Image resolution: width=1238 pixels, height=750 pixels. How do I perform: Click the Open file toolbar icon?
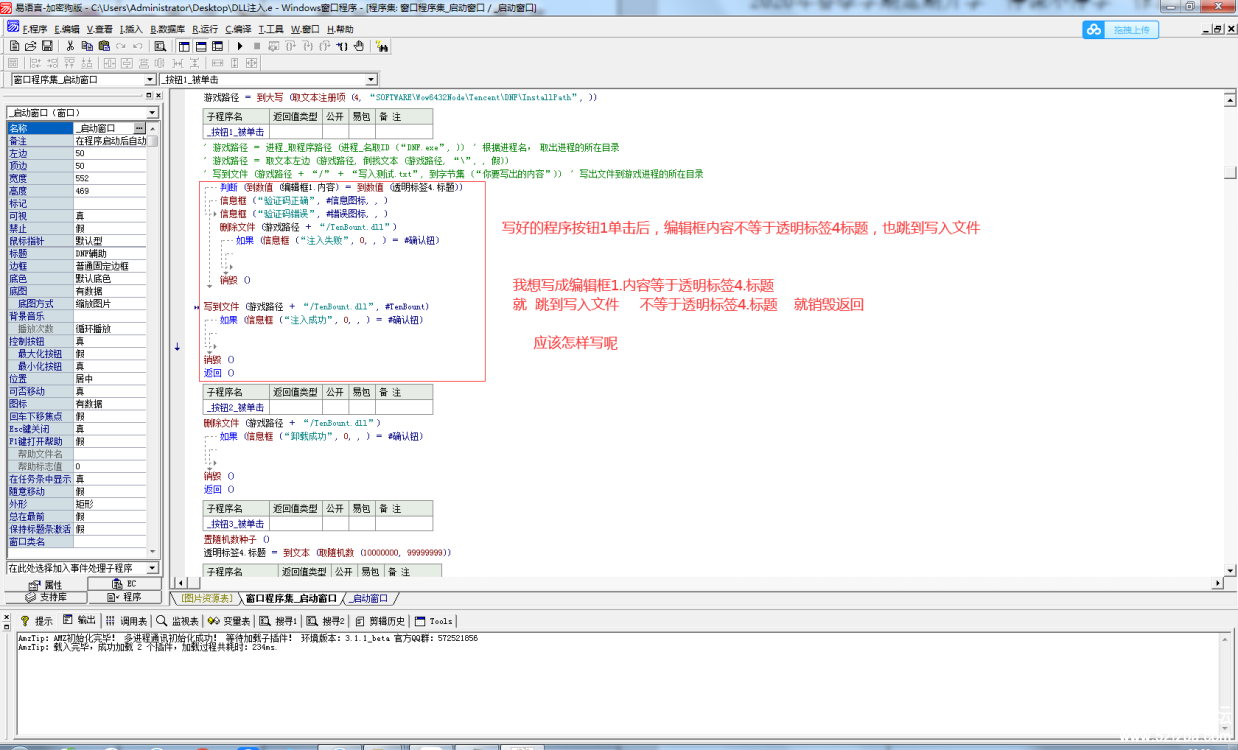coord(30,46)
